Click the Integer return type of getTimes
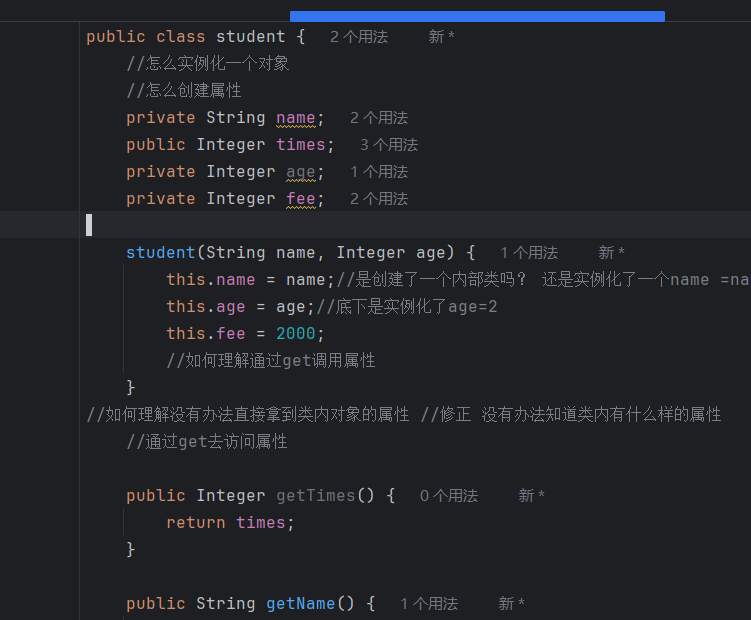The image size is (751, 620). point(231,496)
